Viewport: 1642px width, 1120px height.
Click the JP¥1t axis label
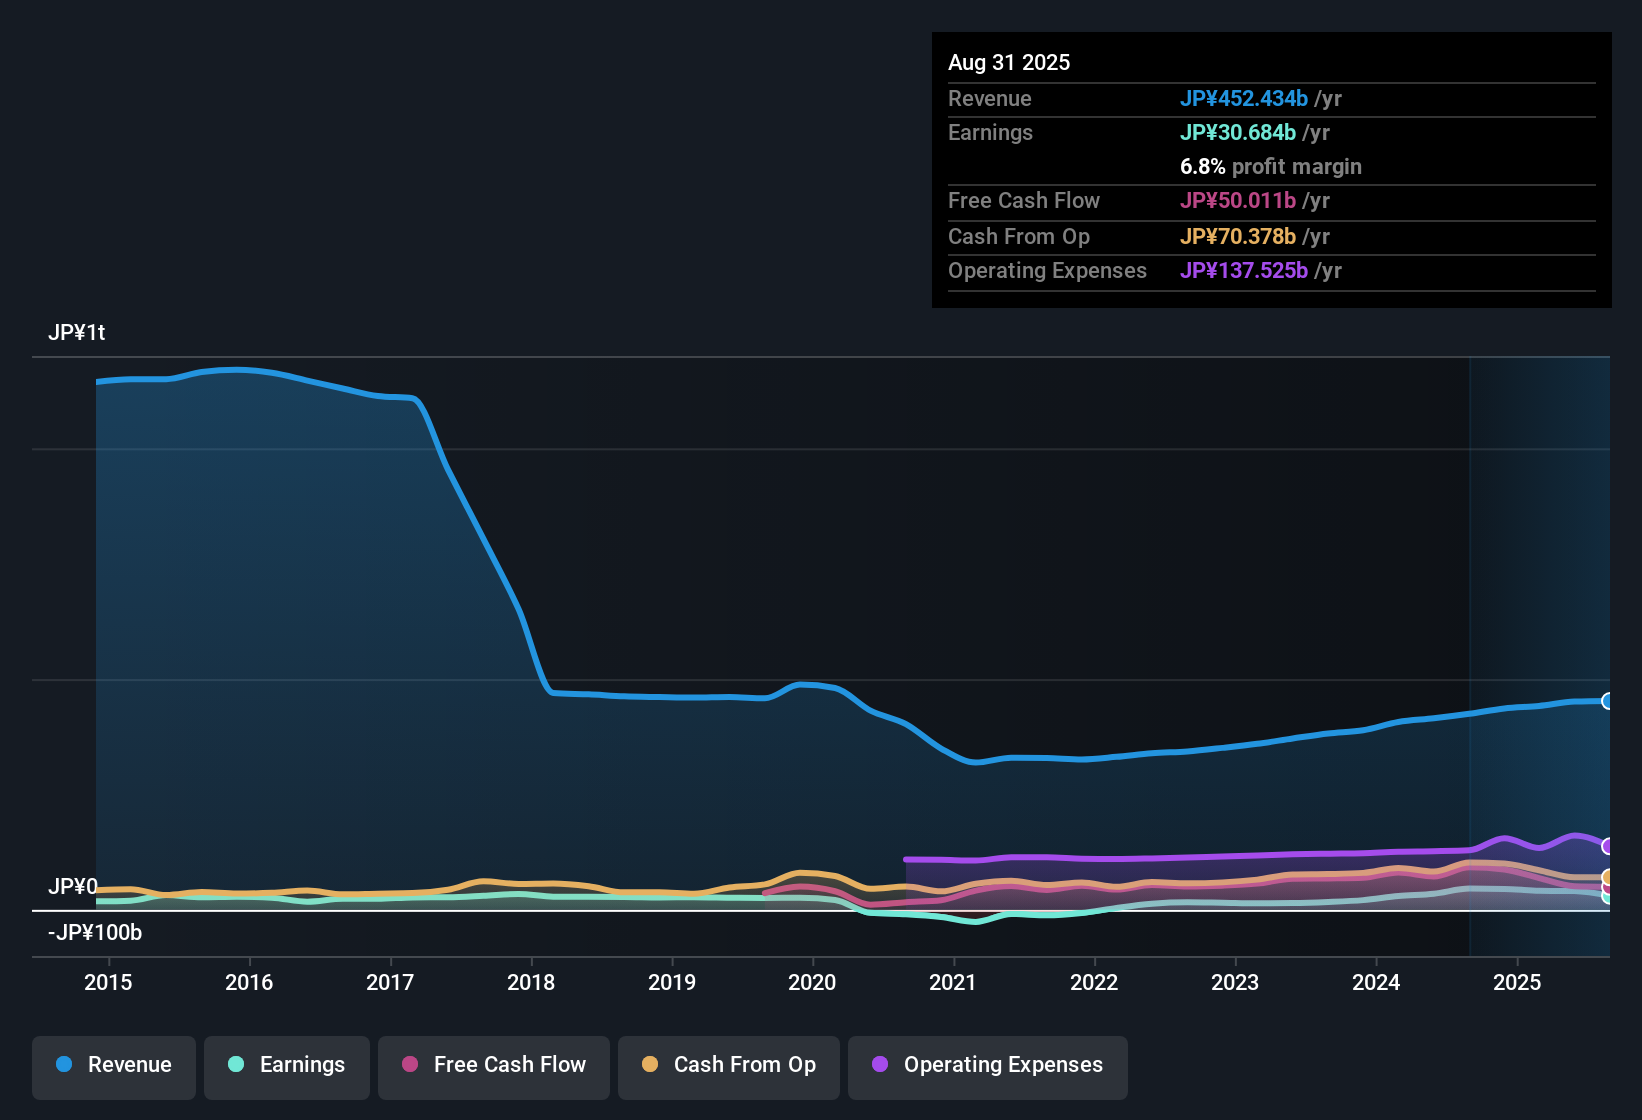pyautogui.click(x=78, y=332)
